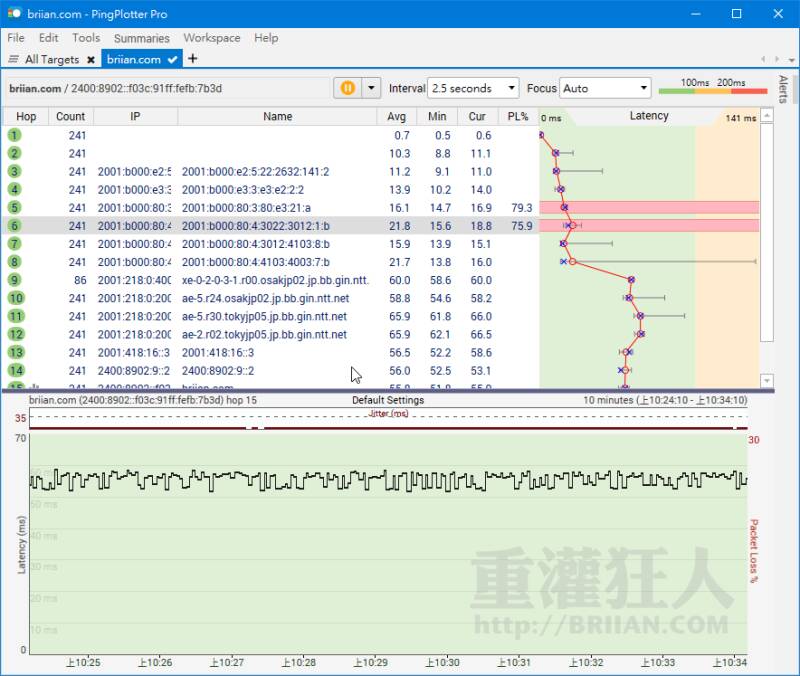The image size is (800, 676).
Task: Click the hop 3 green circle icon
Action: (14, 171)
